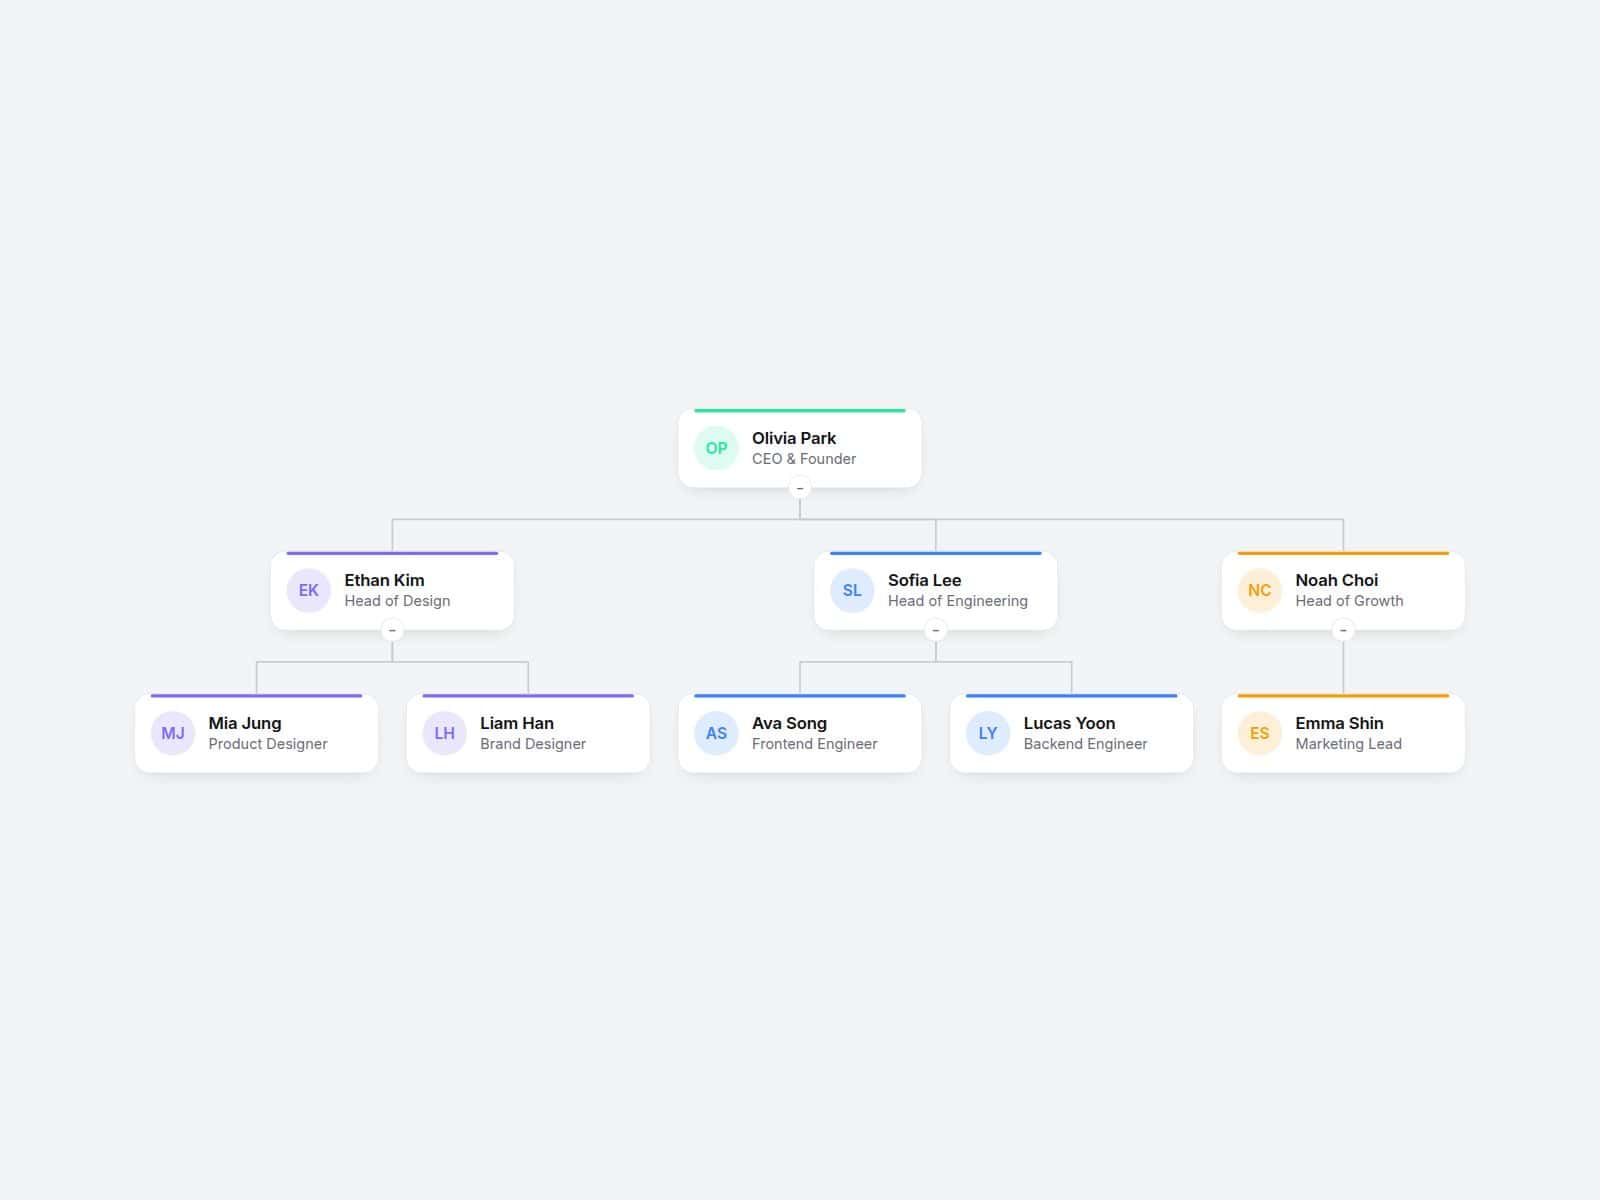Click the 'Product Designer' title
The image size is (1600, 1200).
click(268, 744)
